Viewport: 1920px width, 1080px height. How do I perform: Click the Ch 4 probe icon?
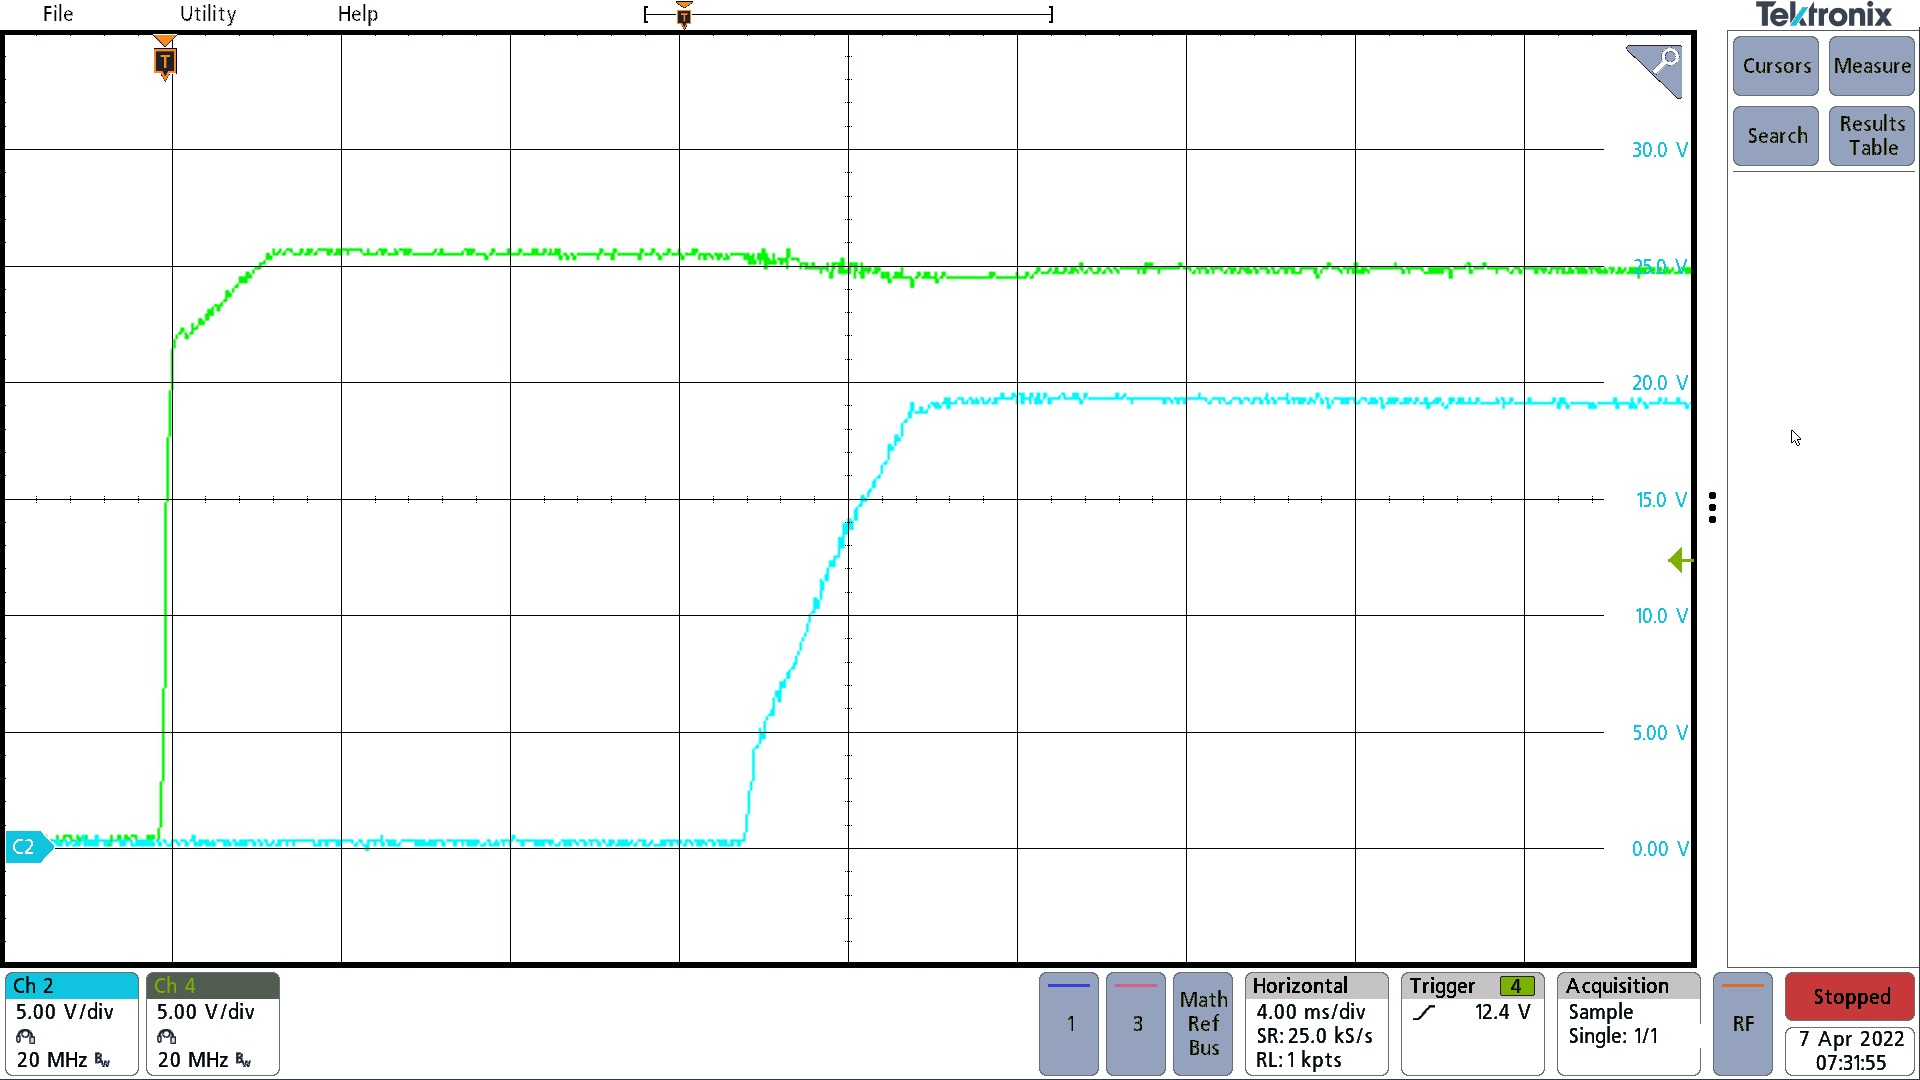pyautogui.click(x=167, y=1037)
